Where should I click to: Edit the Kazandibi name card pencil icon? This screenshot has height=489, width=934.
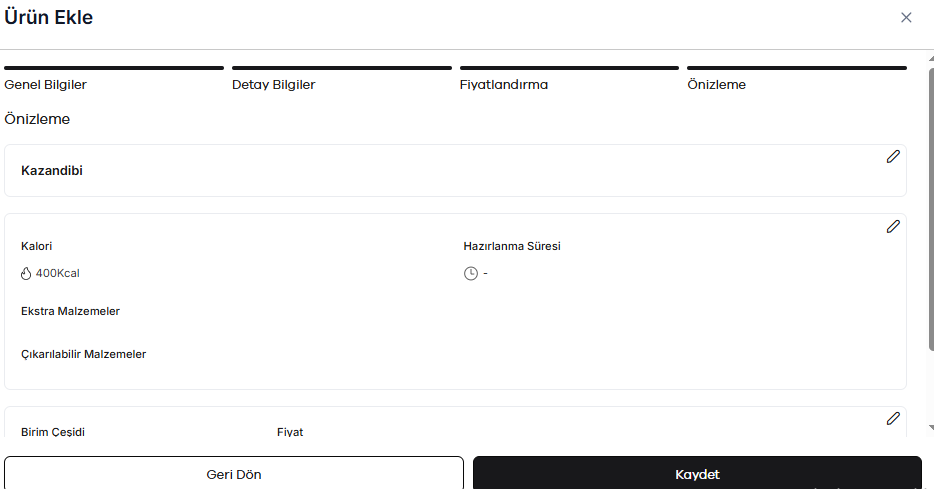point(893,157)
